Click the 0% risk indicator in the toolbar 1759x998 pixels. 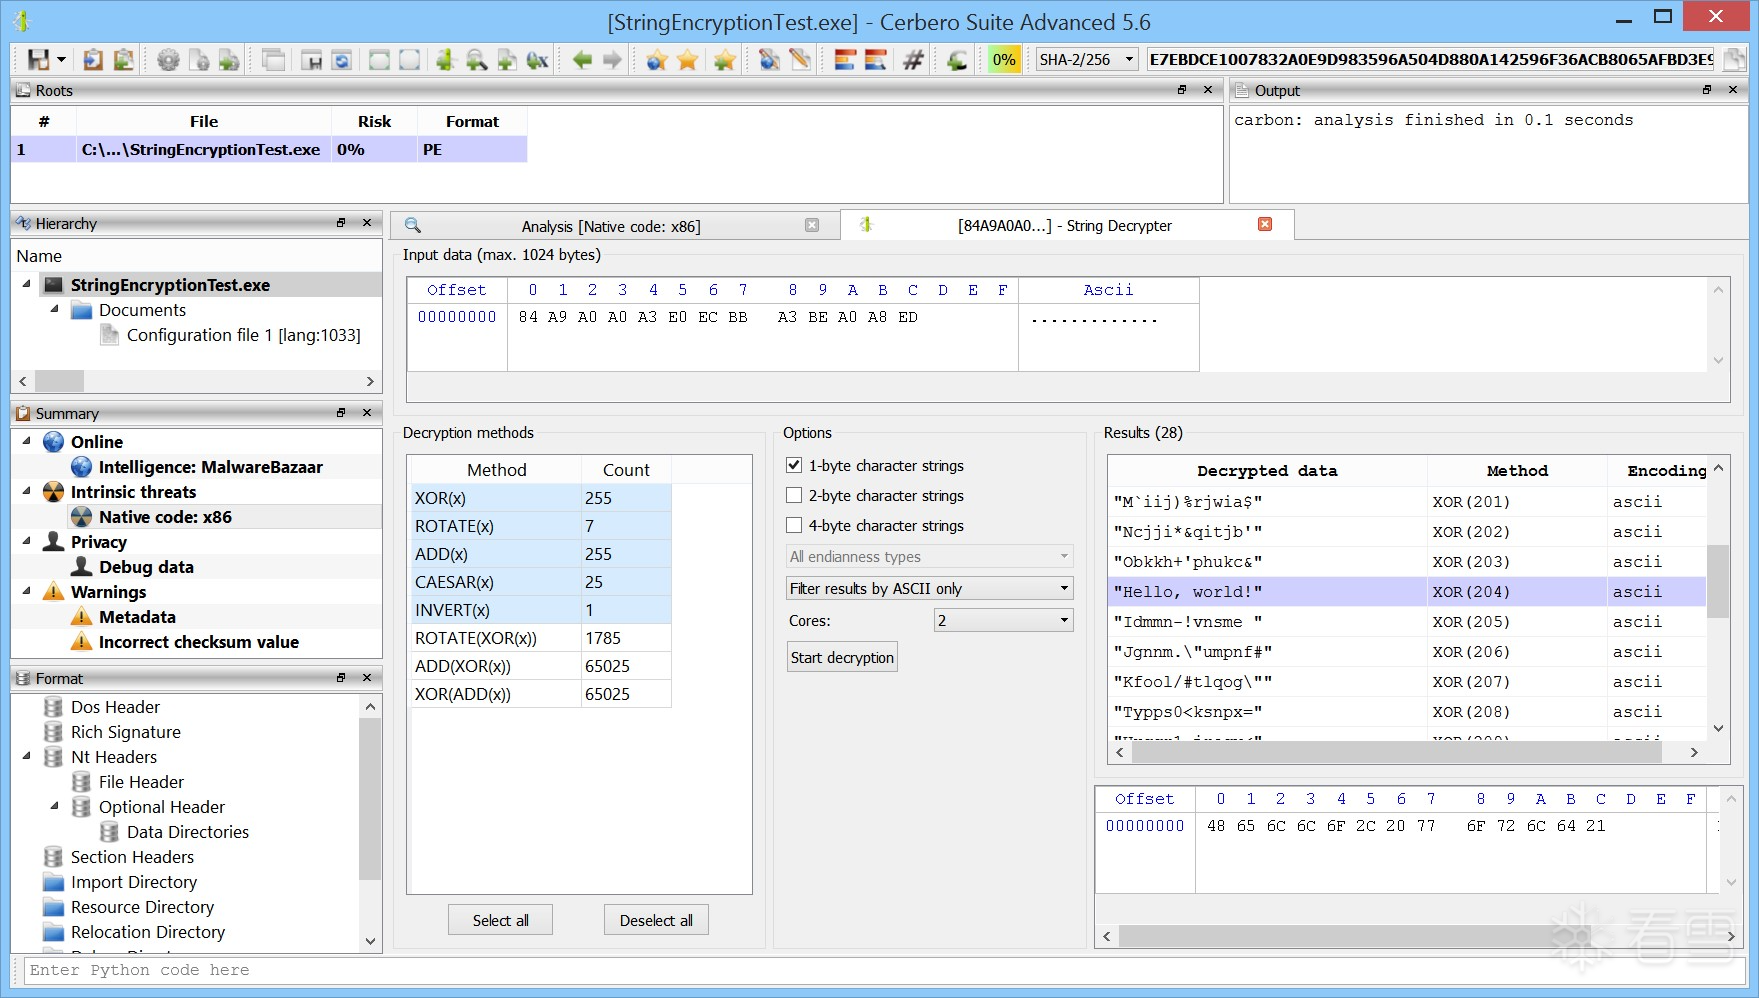coord(1004,60)
